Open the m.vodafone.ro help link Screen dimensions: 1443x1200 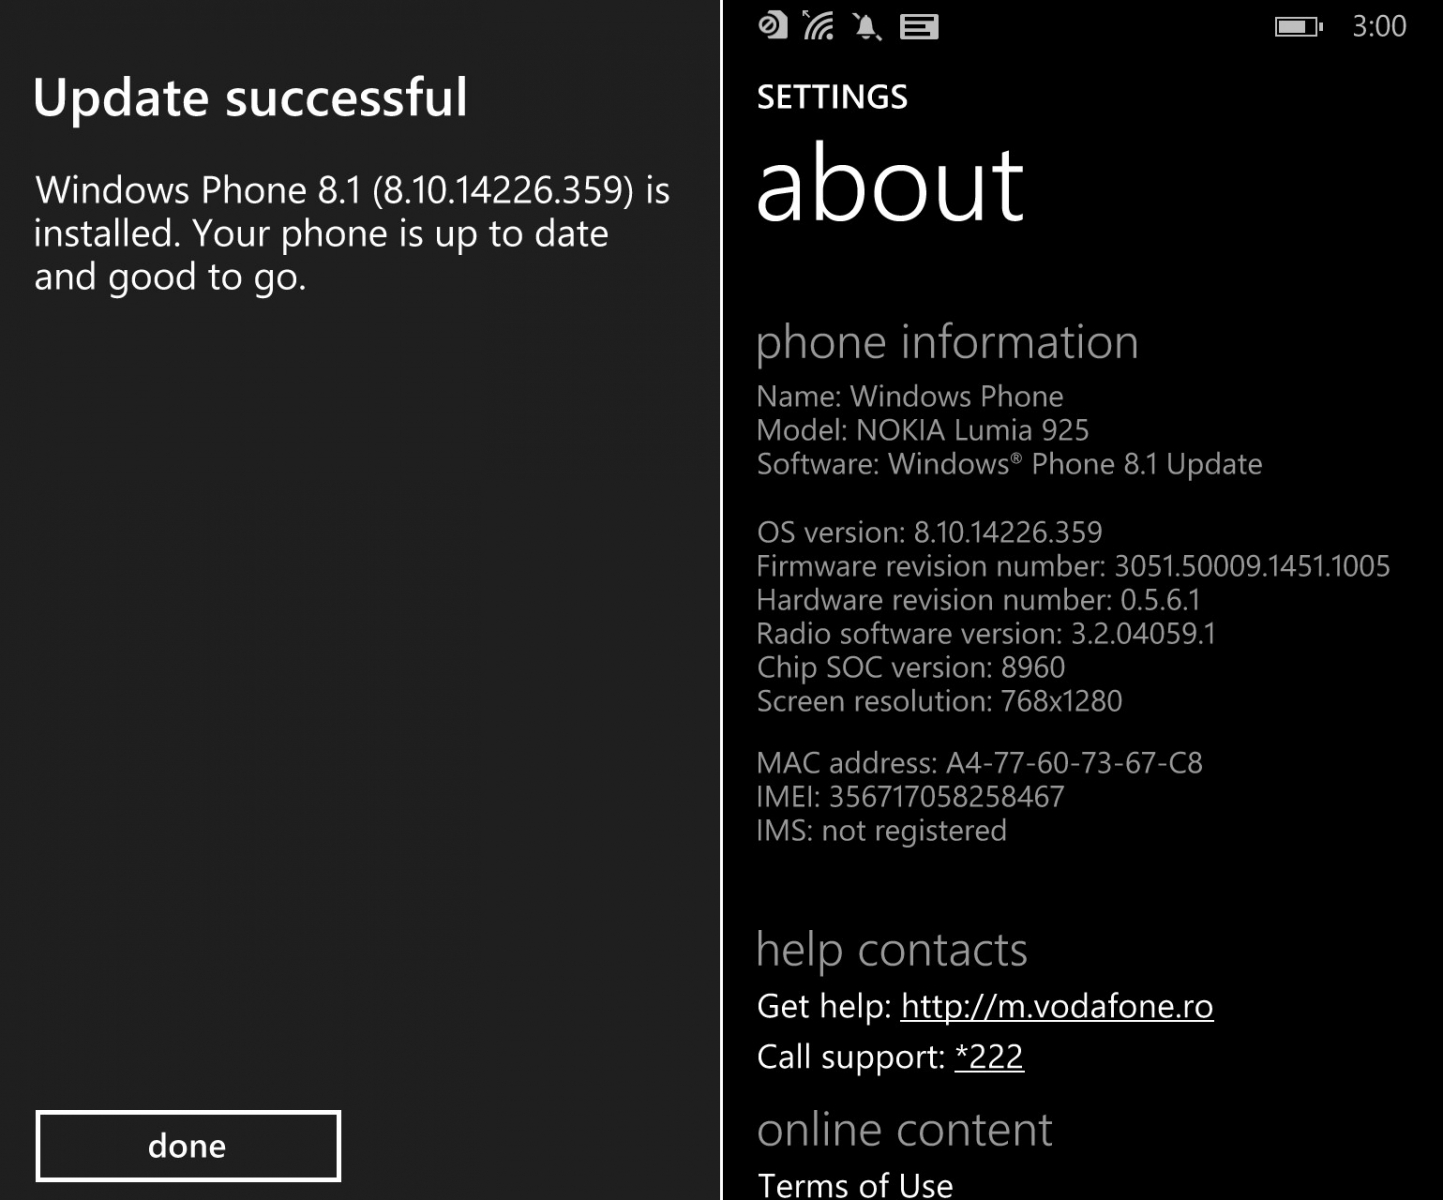(1057, 1006)
